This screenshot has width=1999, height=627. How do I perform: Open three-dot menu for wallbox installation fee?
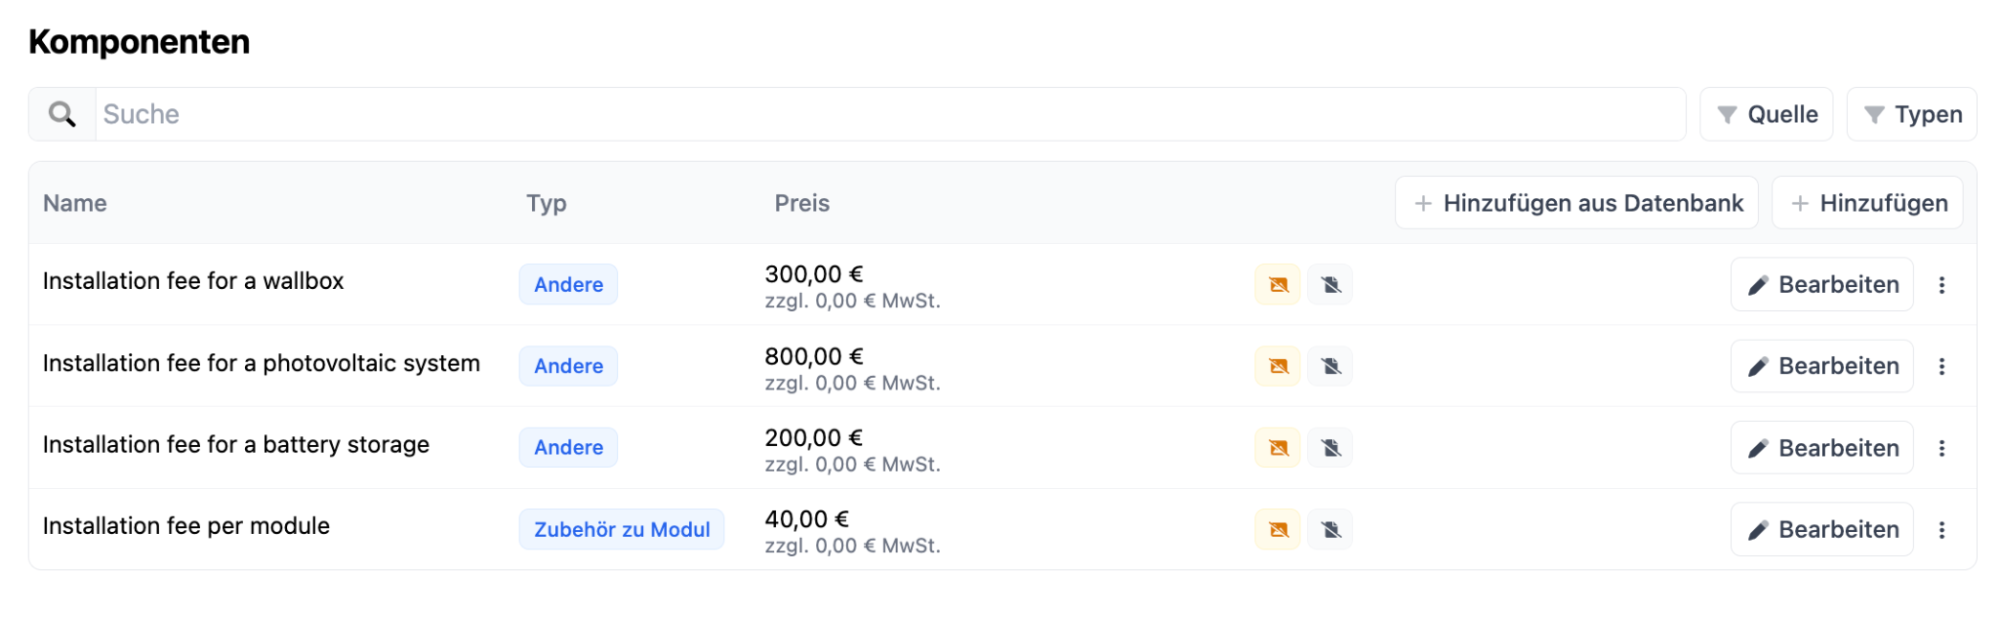tap(1941, 285)
